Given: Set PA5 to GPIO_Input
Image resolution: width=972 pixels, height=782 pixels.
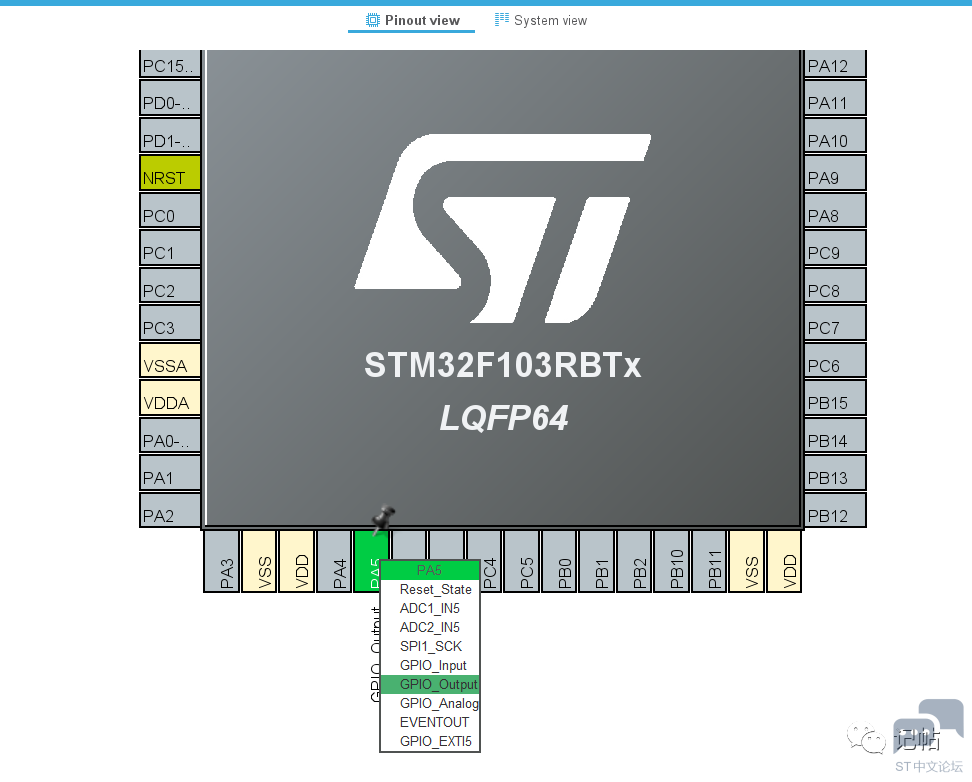Looking at the screenshot, I should [430, 665].
